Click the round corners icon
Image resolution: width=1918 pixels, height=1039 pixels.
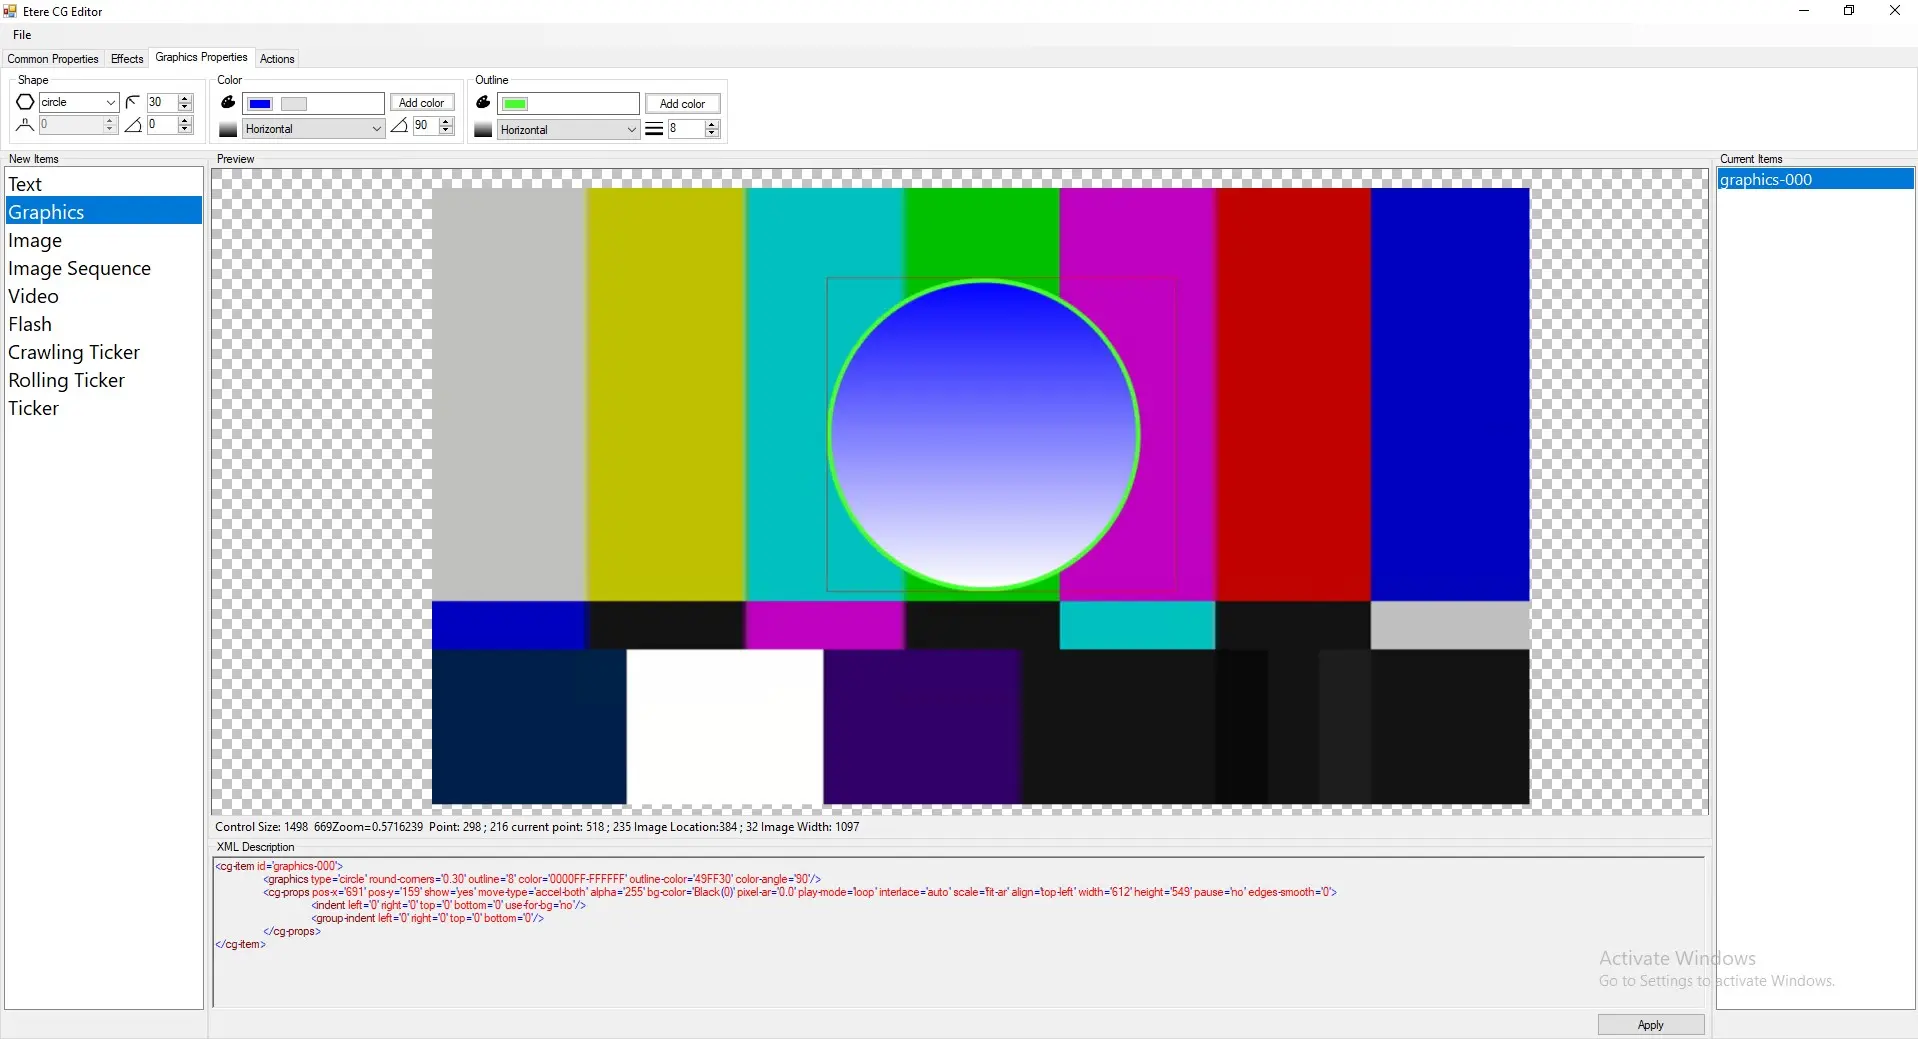click(133, 102)
